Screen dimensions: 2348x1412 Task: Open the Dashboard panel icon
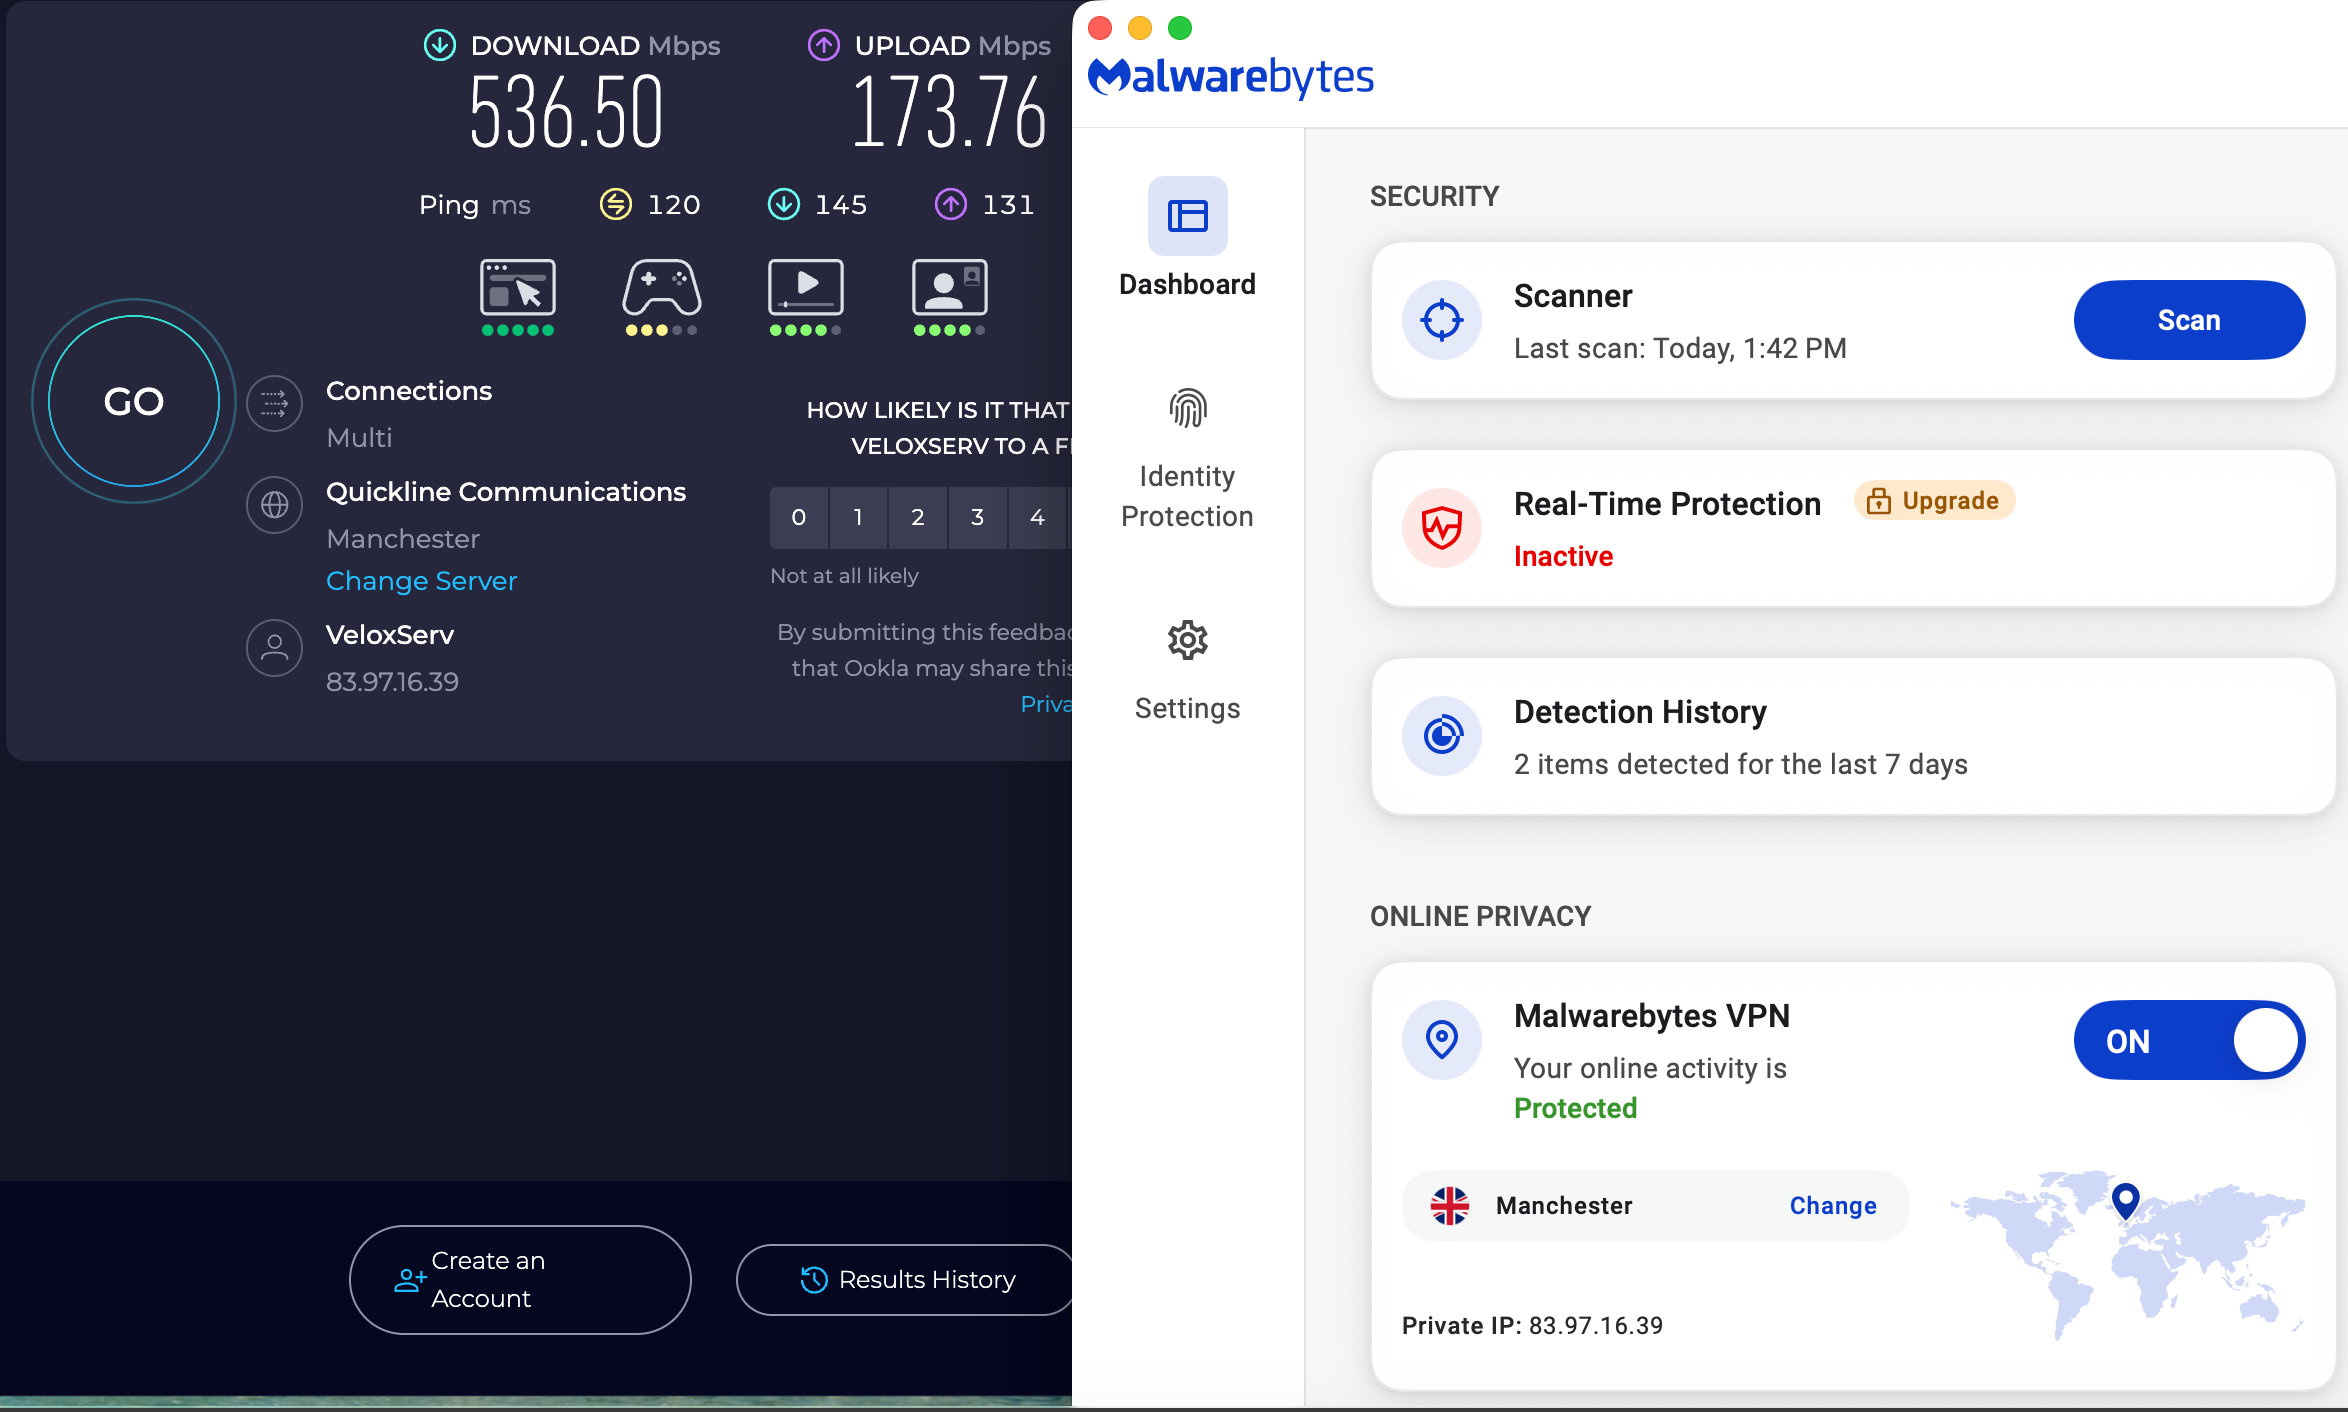(1186, 215)
